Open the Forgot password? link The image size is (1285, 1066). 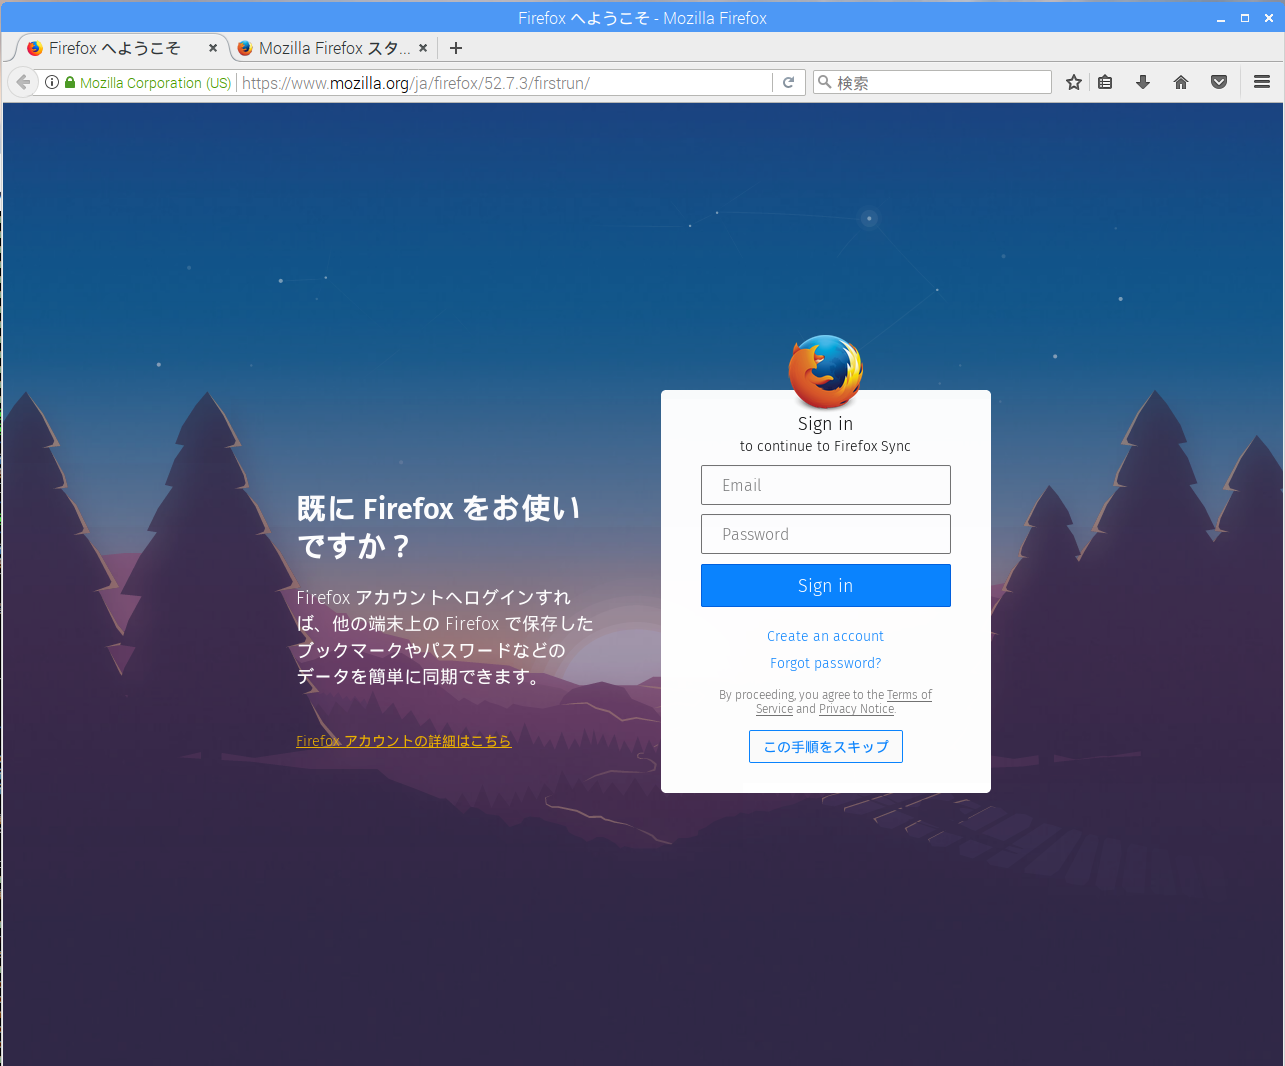pyautogui.click(x=826, y=663)
